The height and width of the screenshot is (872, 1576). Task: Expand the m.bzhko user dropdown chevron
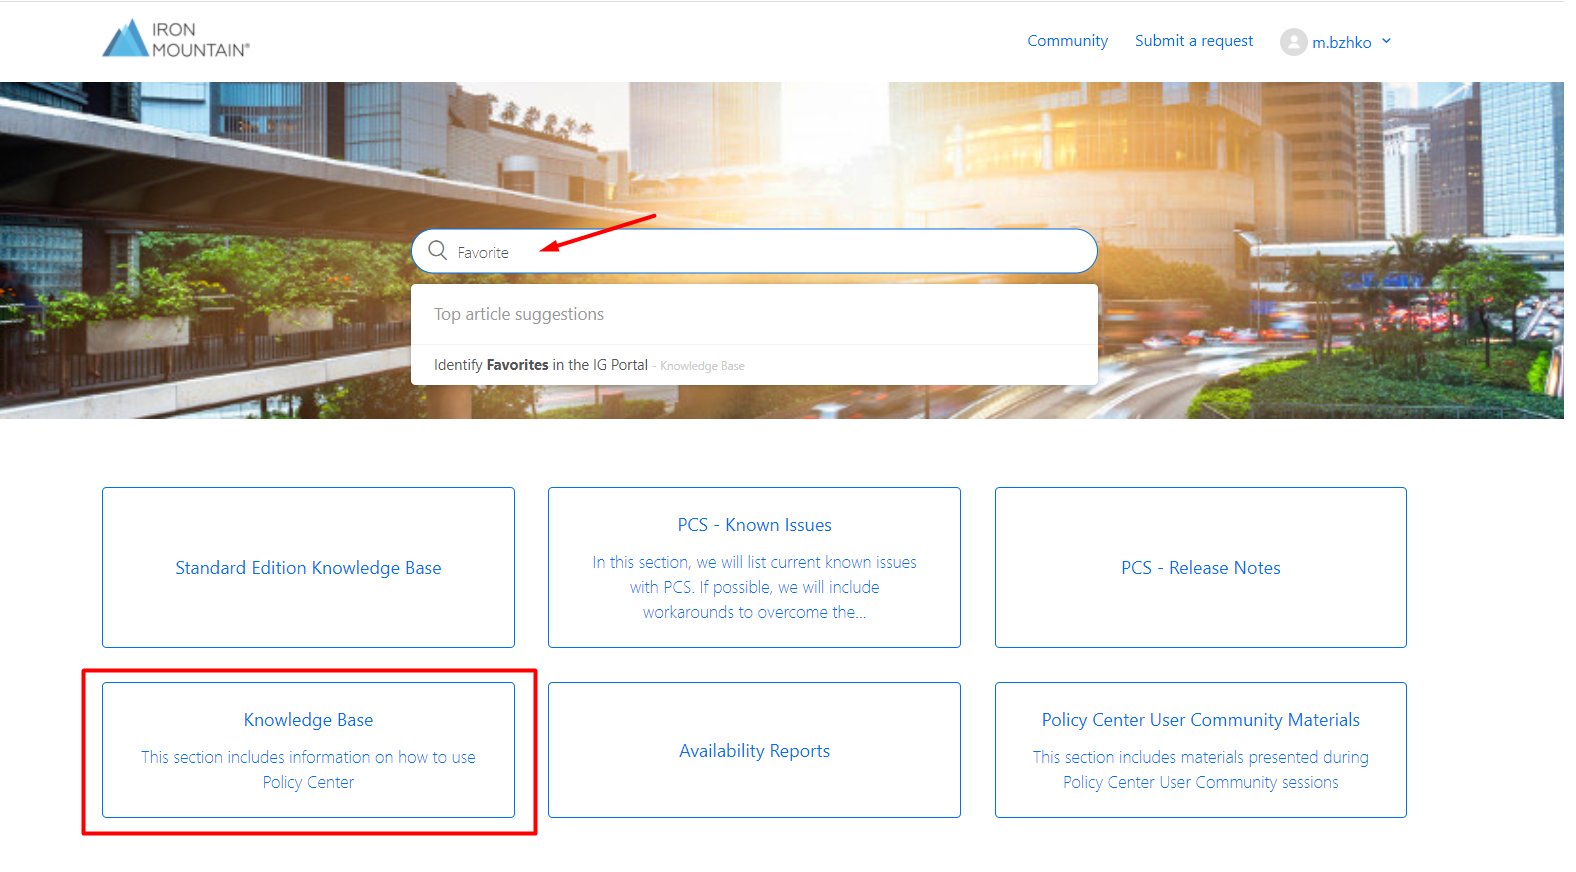click(x=1386, y=41)
